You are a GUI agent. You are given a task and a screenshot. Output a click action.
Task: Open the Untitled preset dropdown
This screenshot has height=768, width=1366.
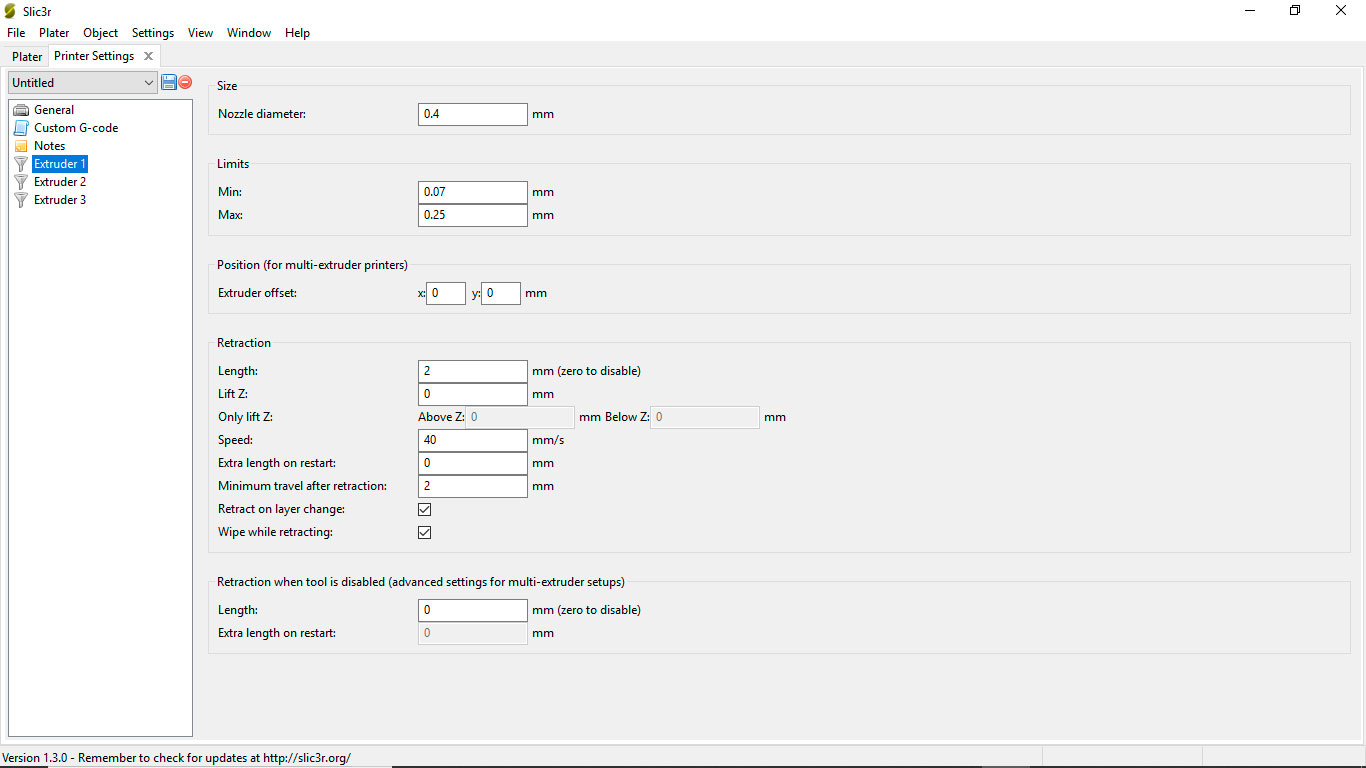pyautogui.click(x=83, y=83)
